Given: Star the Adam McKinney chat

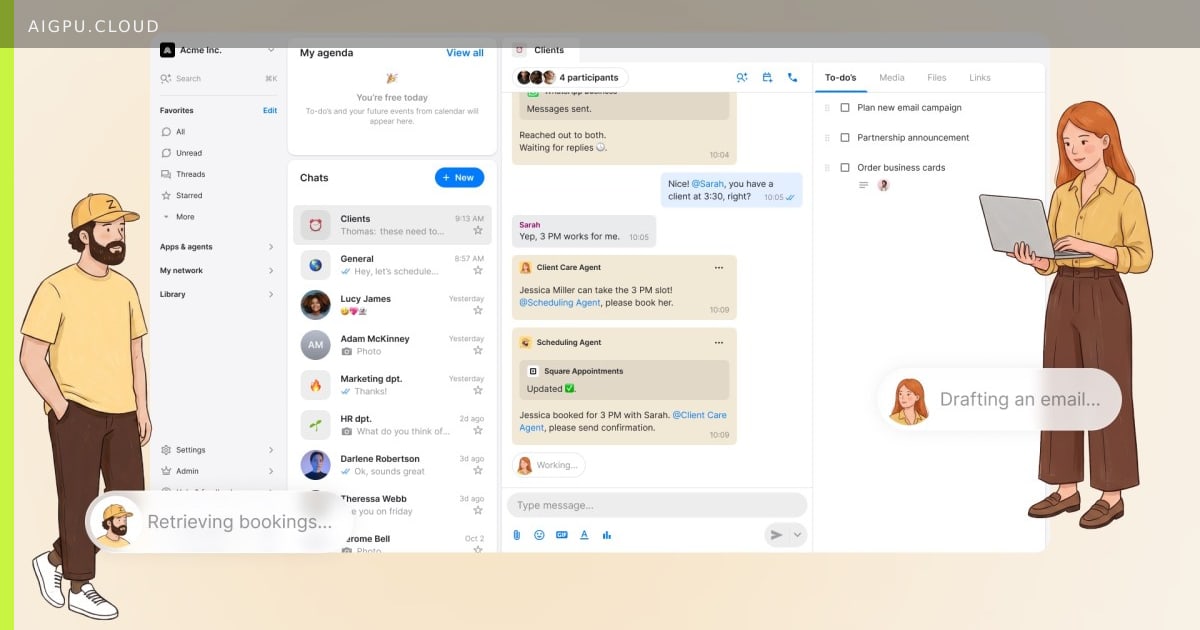Looking at the screenshot, I should point(478,351).
